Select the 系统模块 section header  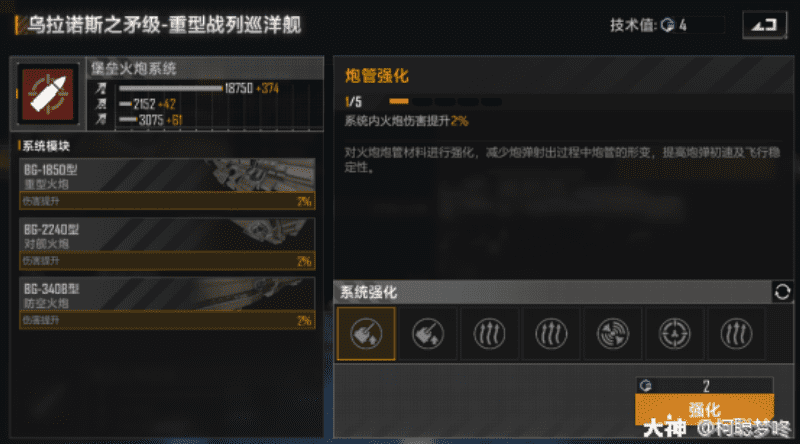click(x=45, y=146)
